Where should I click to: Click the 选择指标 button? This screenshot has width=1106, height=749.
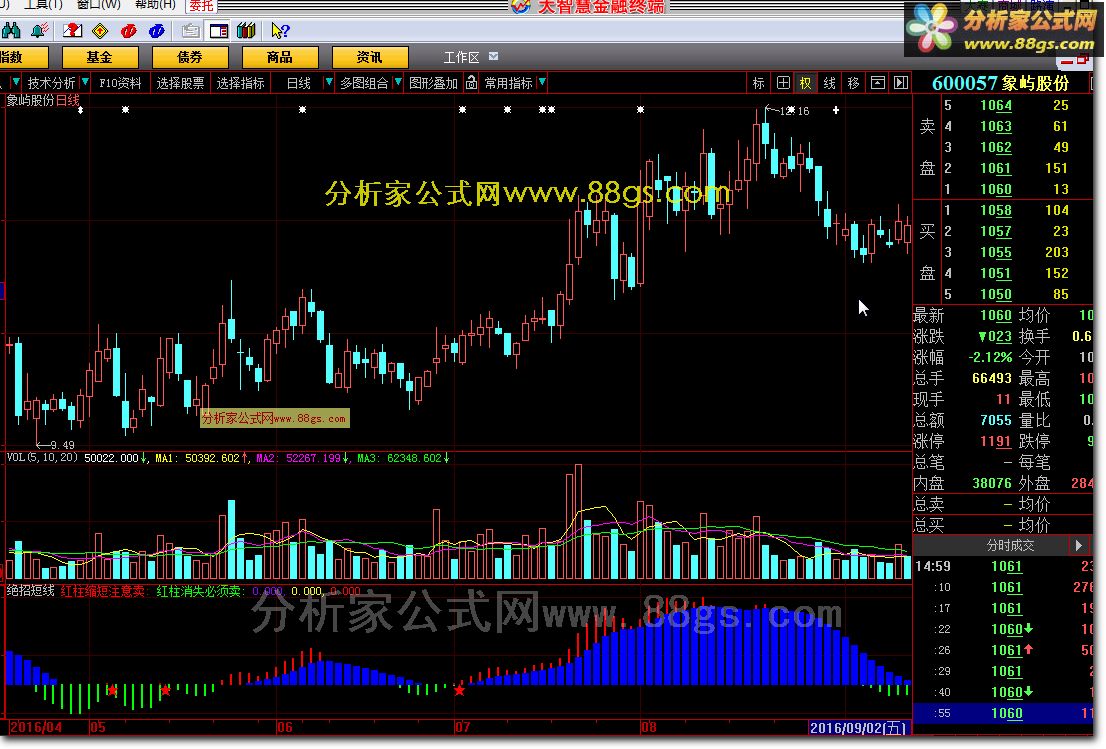click(241, 83)
